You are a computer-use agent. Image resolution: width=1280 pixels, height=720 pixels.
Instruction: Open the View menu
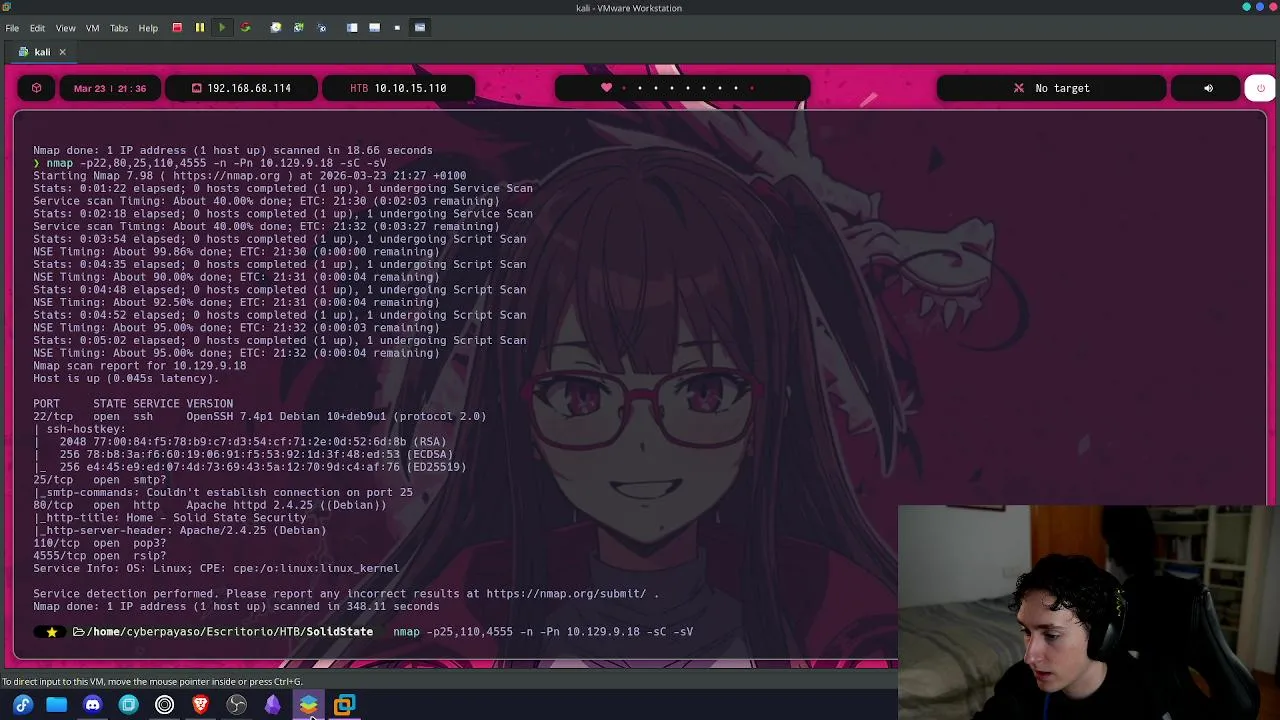point(65,28)
